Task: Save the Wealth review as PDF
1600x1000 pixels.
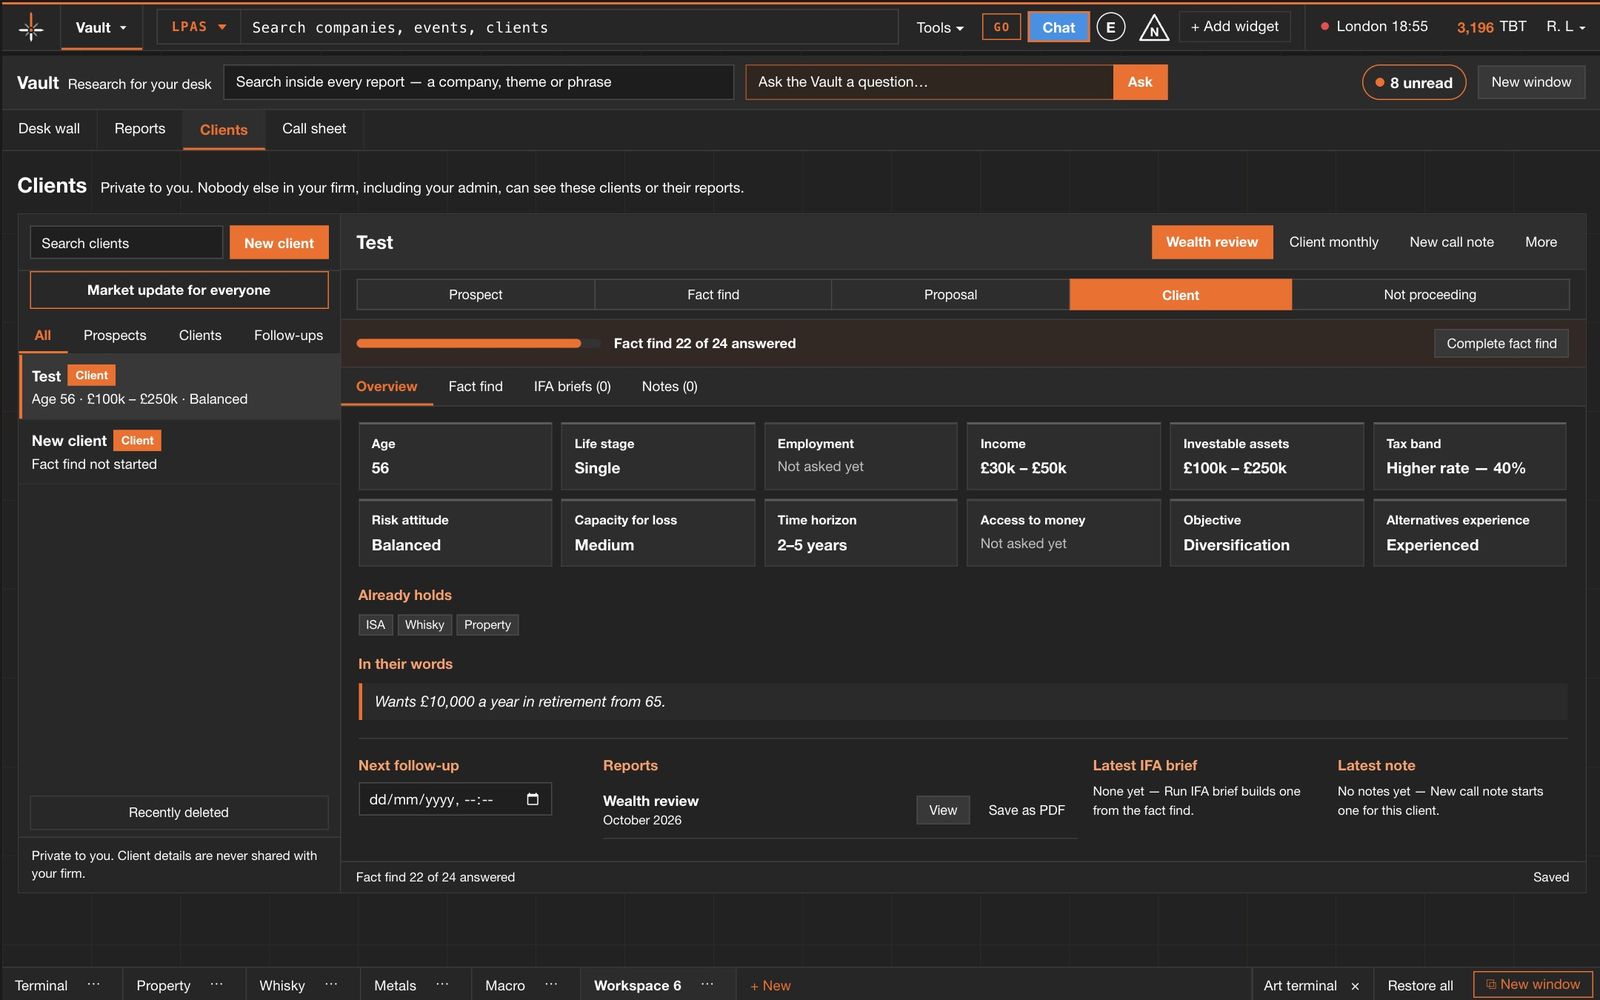Action: tap(1026, 810)
